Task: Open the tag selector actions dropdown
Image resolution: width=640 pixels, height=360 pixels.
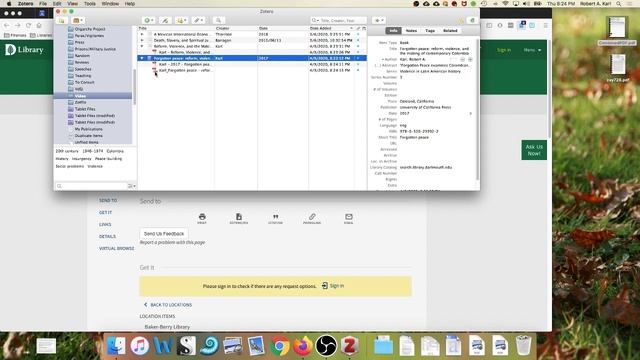Action: pyautogui.click(x=131, y=186)
